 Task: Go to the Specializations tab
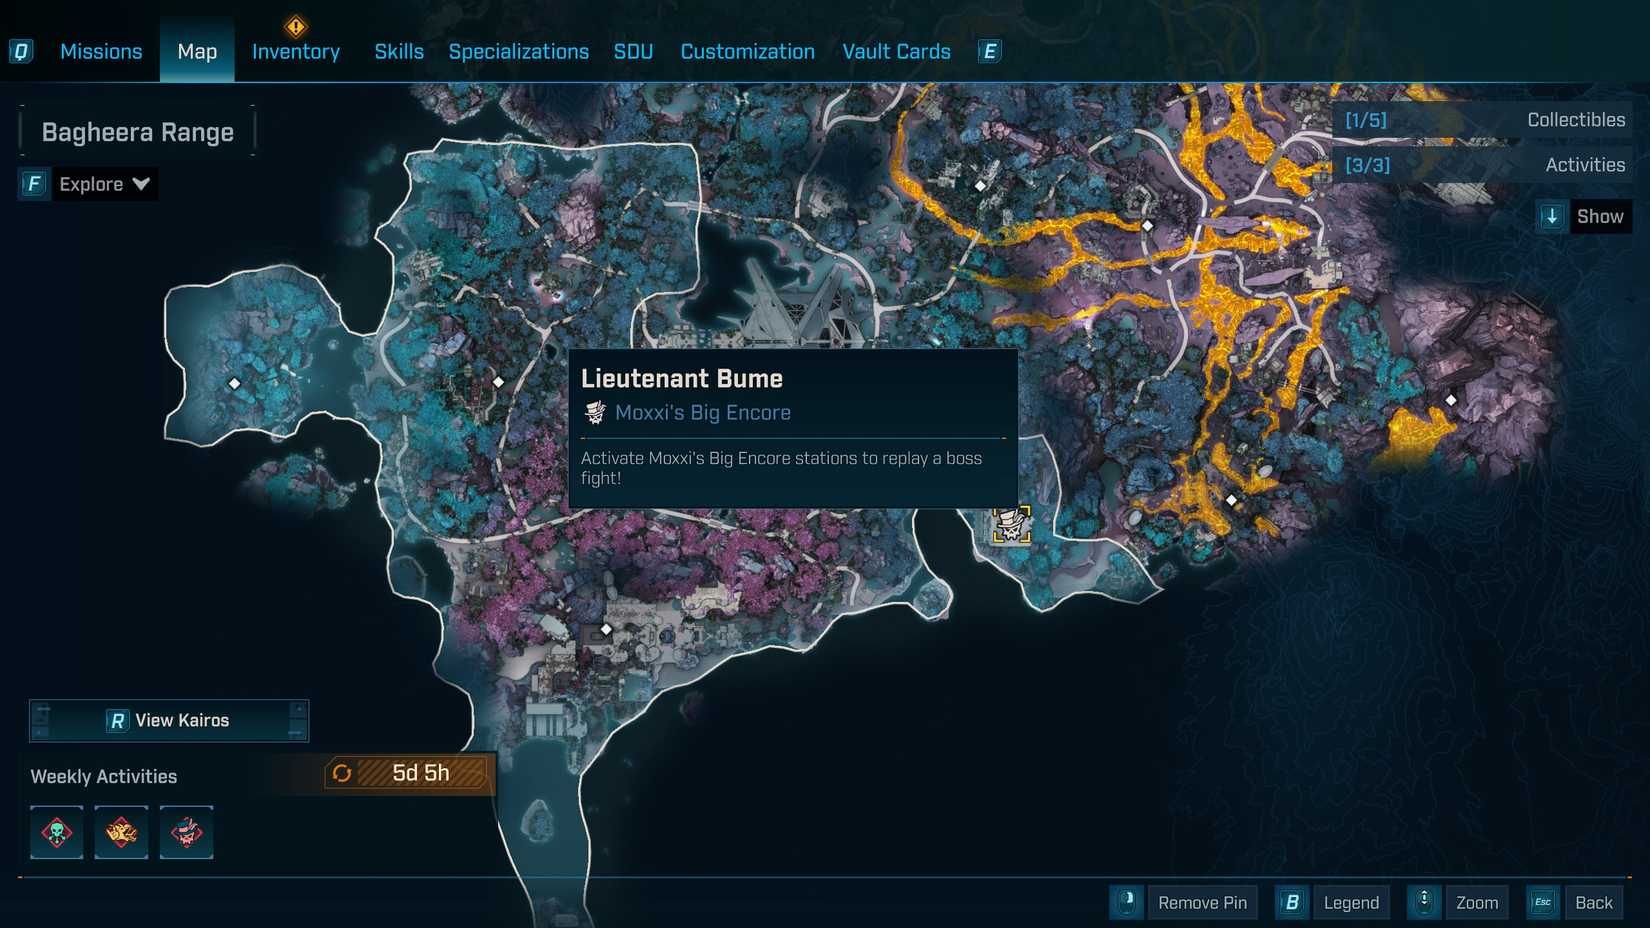(x=519, y=52)
